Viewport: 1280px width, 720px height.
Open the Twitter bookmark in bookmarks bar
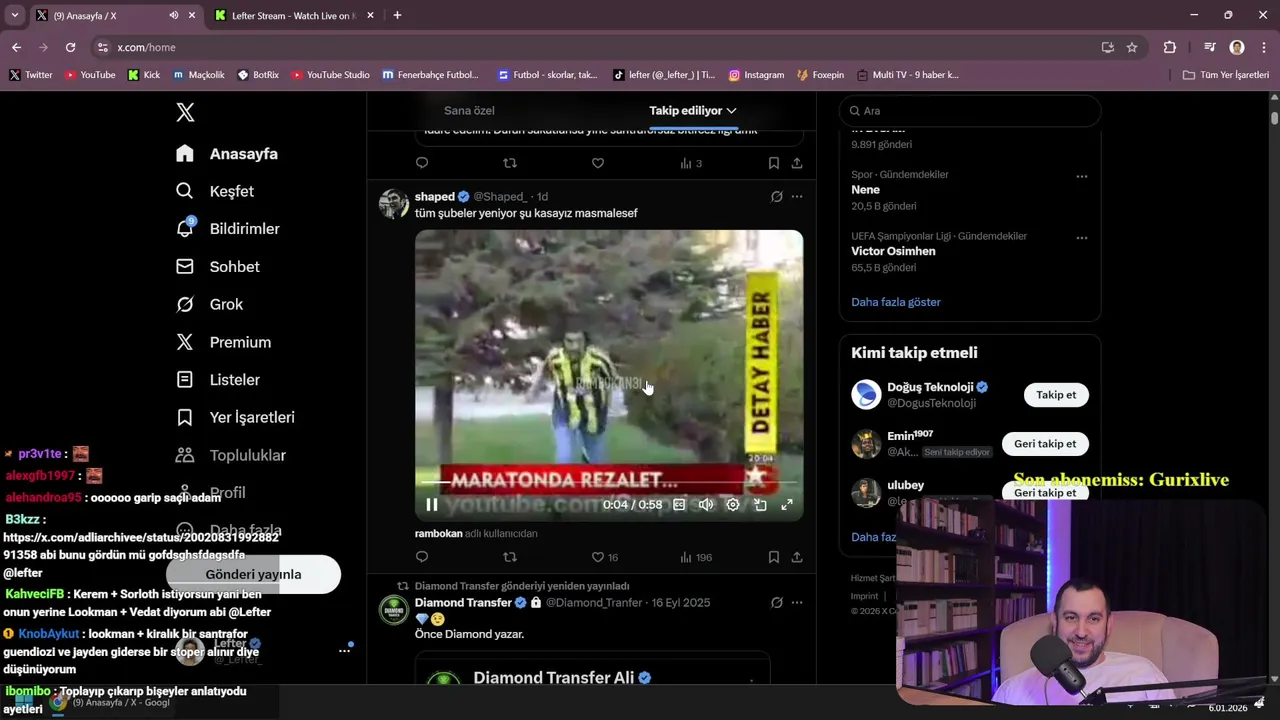[31, 75]
